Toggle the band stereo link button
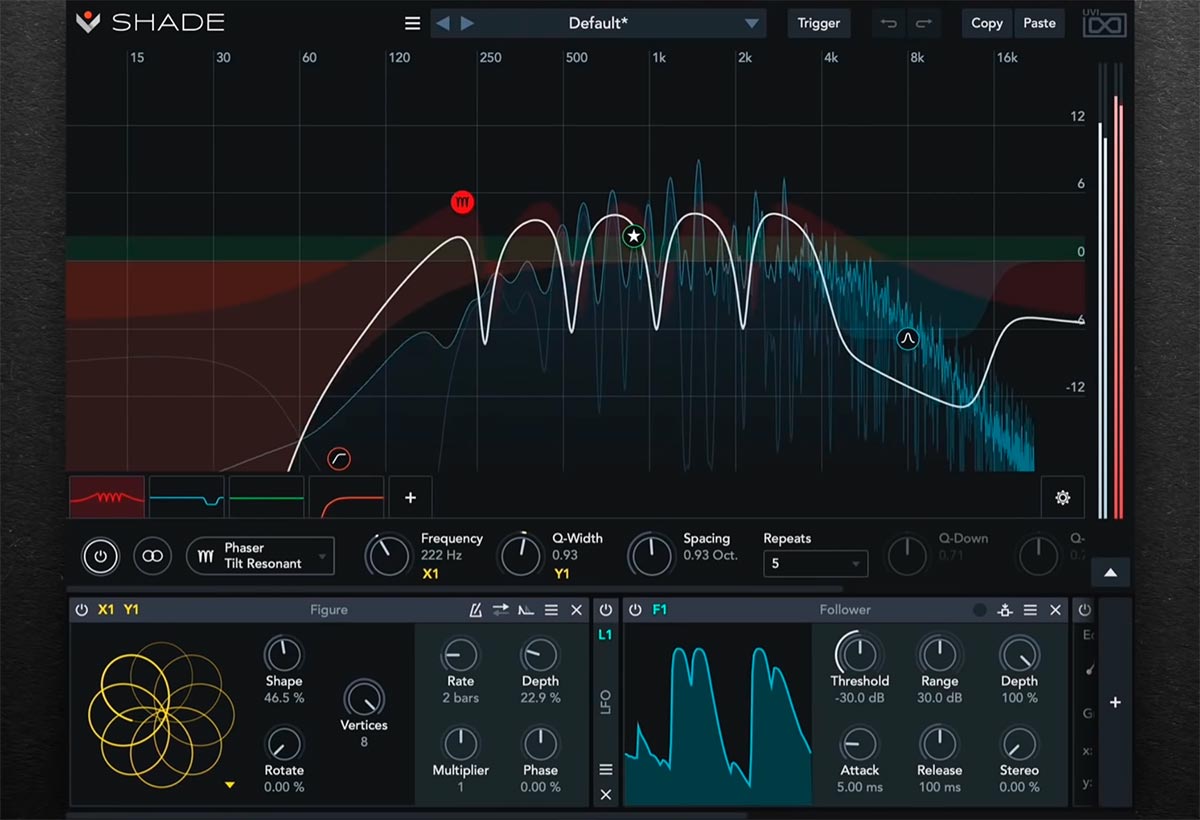The image size is (1200, 820). click(x=153, y=556)
